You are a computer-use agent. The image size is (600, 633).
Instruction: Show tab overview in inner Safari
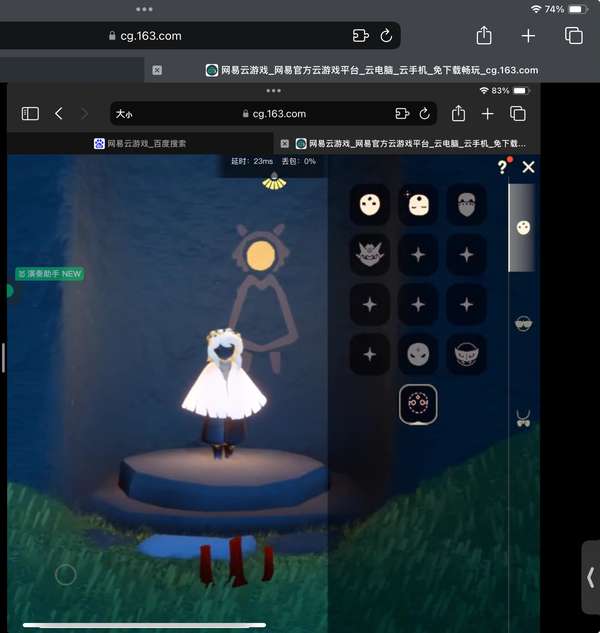coord(518,114)
